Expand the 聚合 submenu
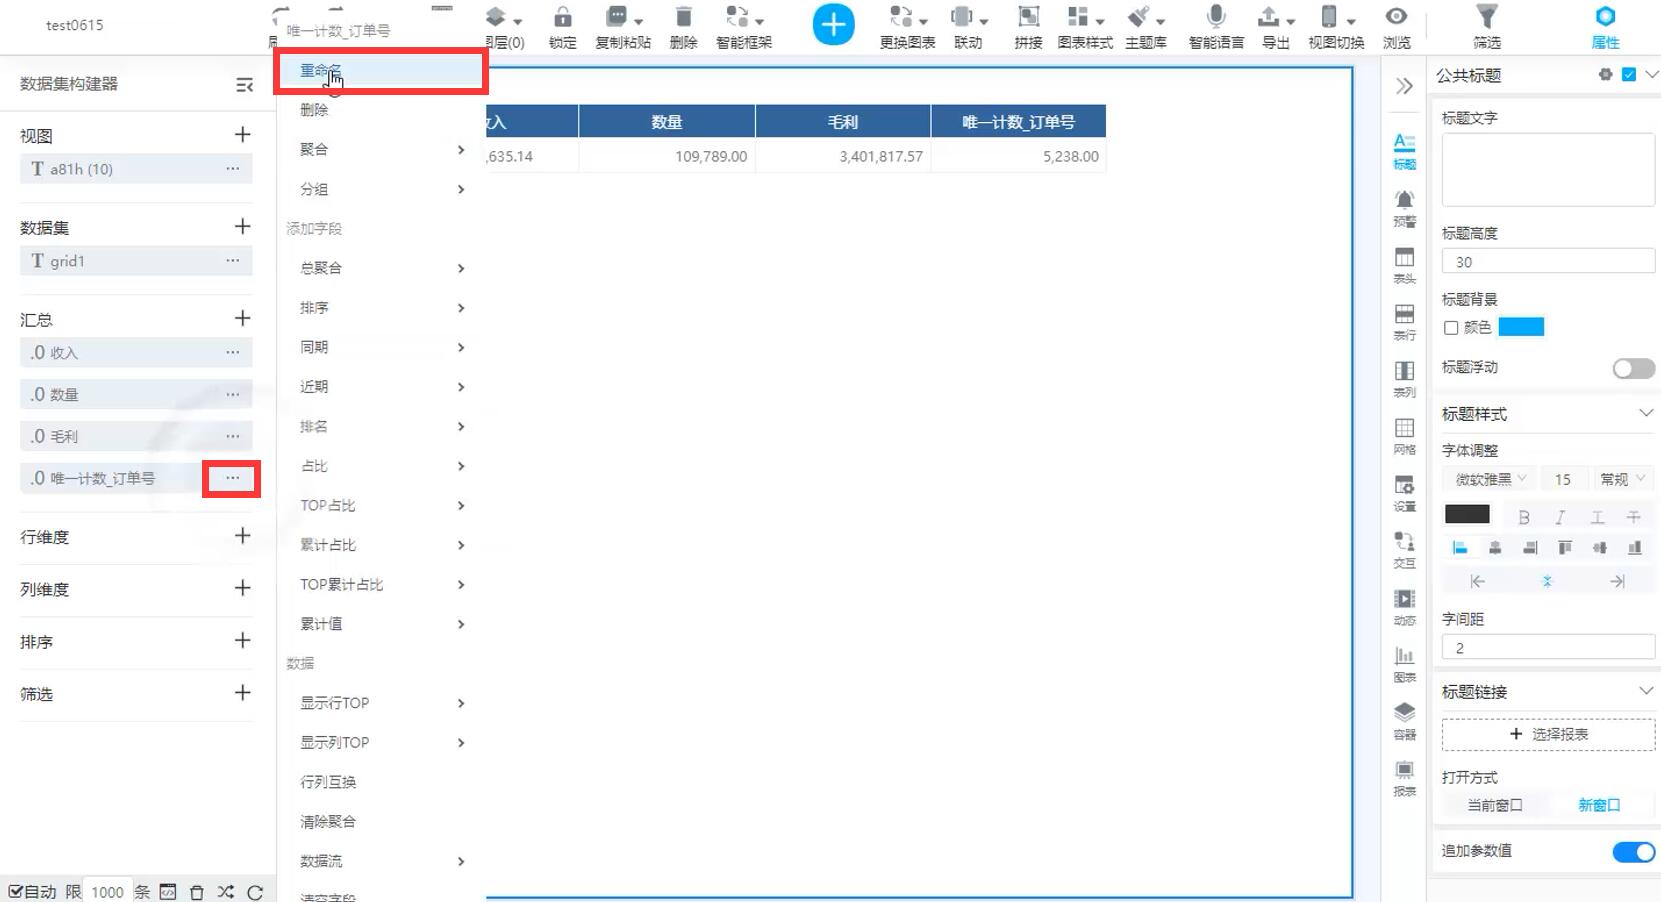The image size is (1661, 902). (381, 150)
